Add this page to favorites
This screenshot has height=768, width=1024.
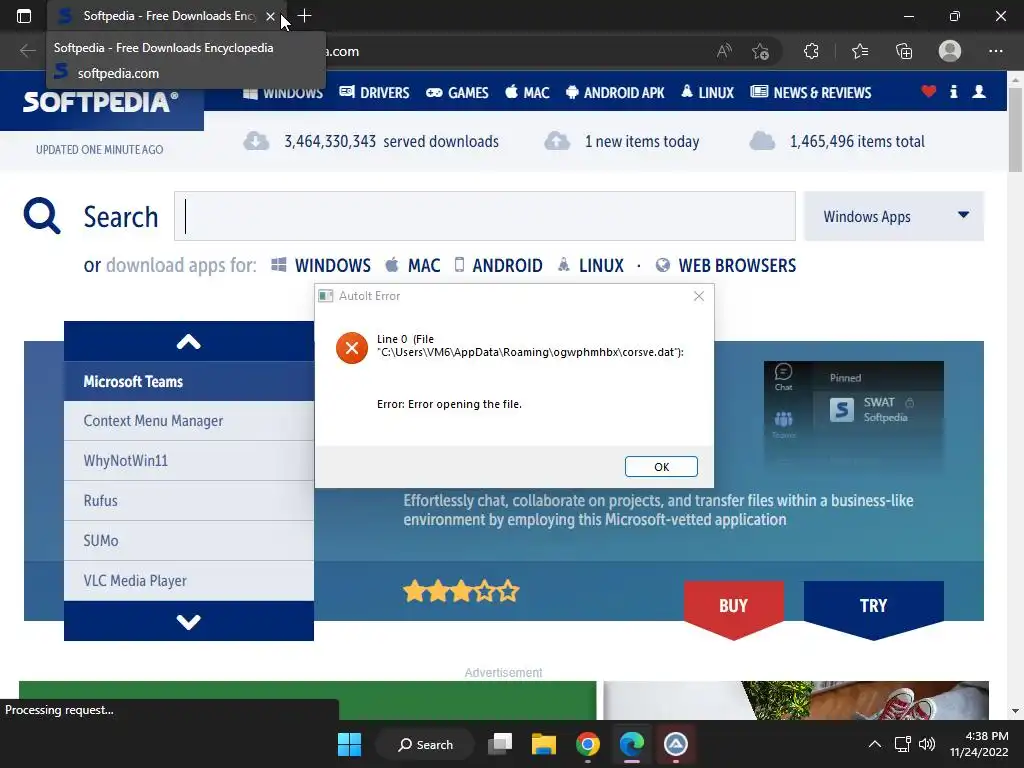pos(760,51)
